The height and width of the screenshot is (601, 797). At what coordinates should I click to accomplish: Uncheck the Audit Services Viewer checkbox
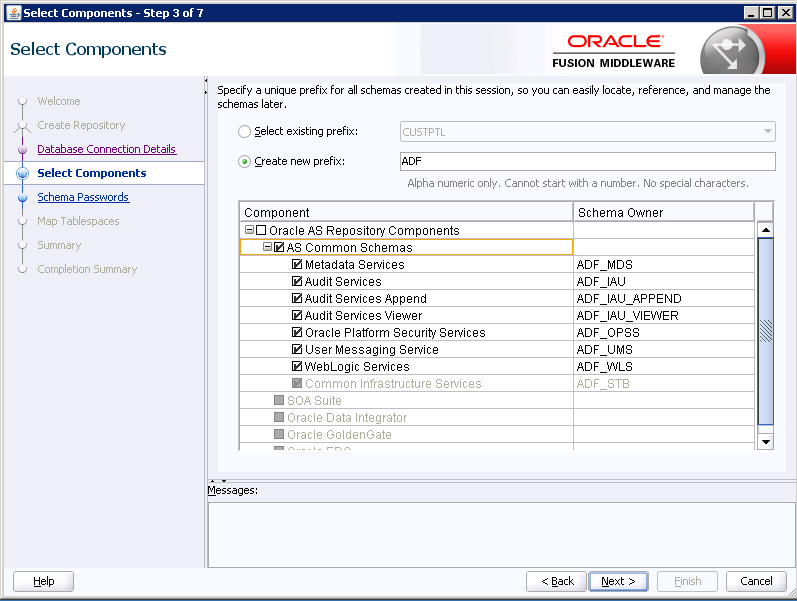coord(297,315)
